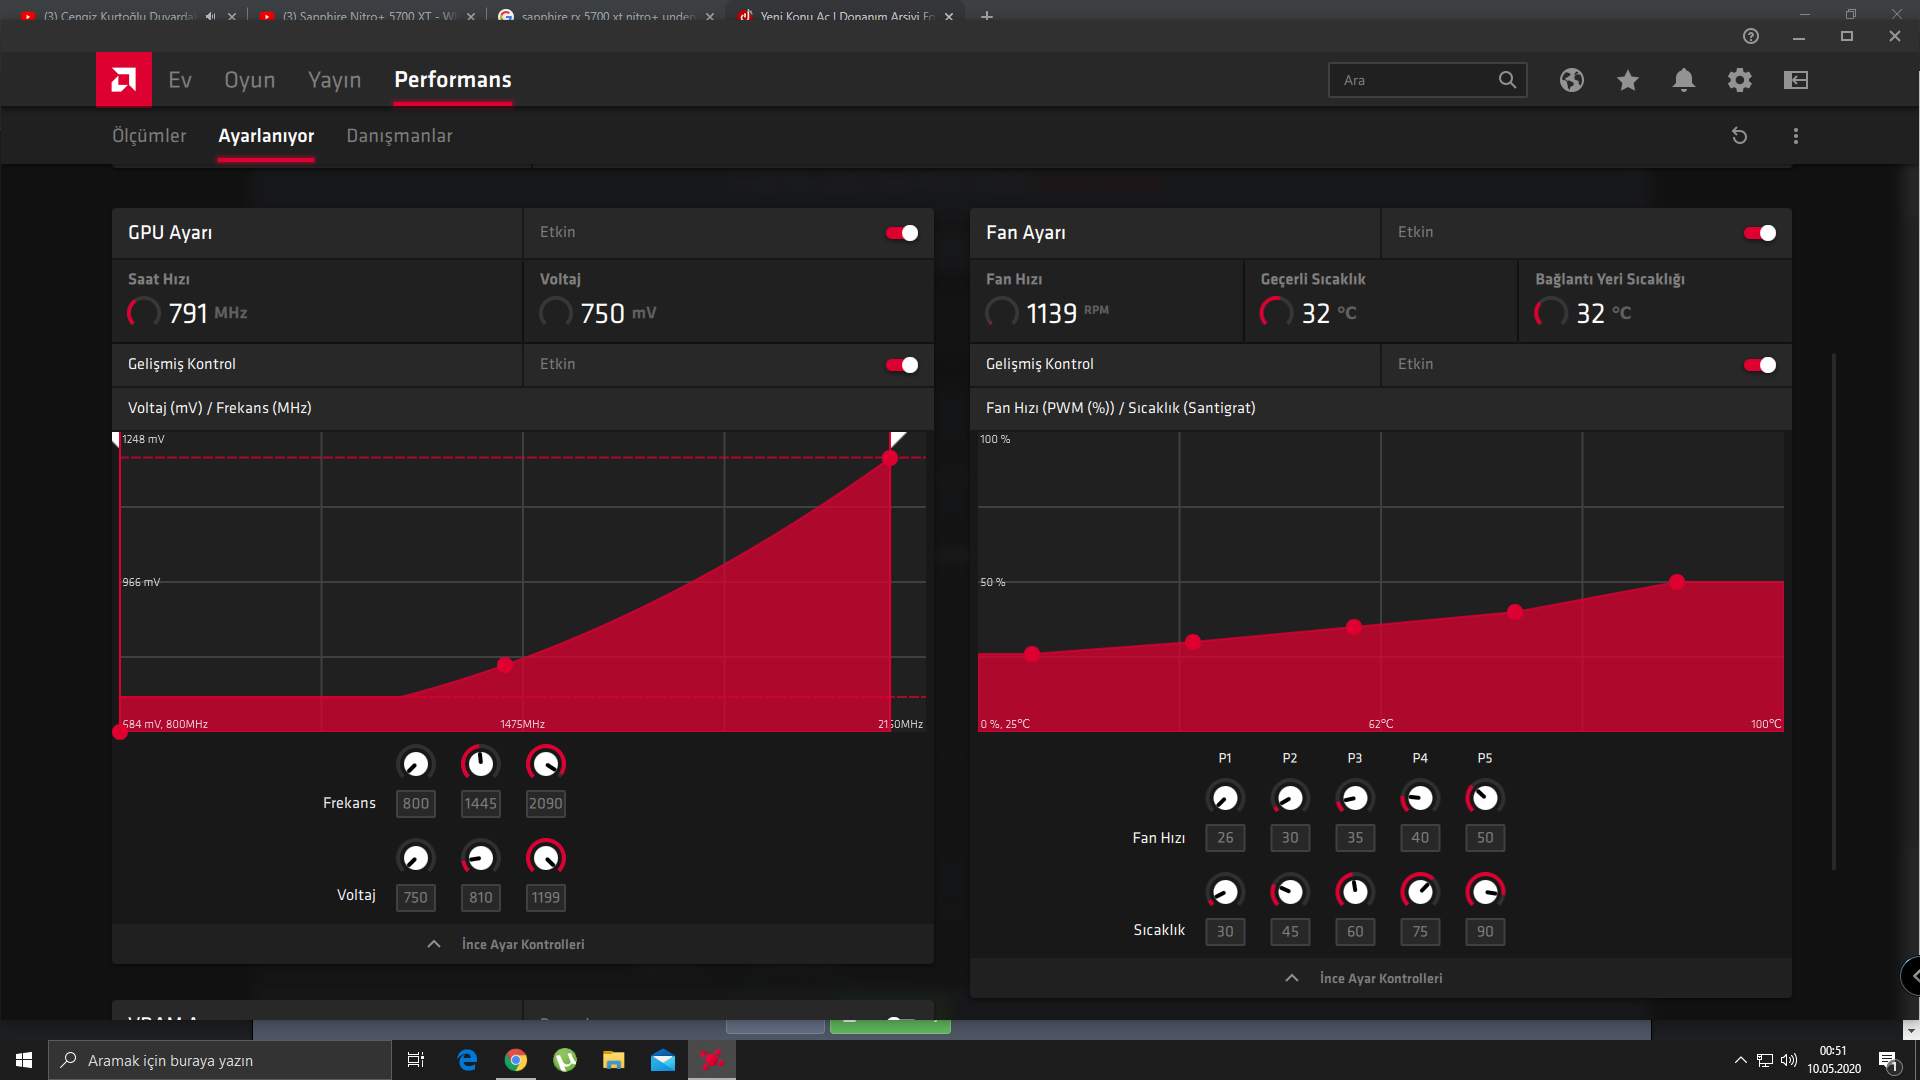The width and height of the screenshot is (1920, 1080).
Task: Click voltage field showing 1199
Action: (x=546, y=898)
